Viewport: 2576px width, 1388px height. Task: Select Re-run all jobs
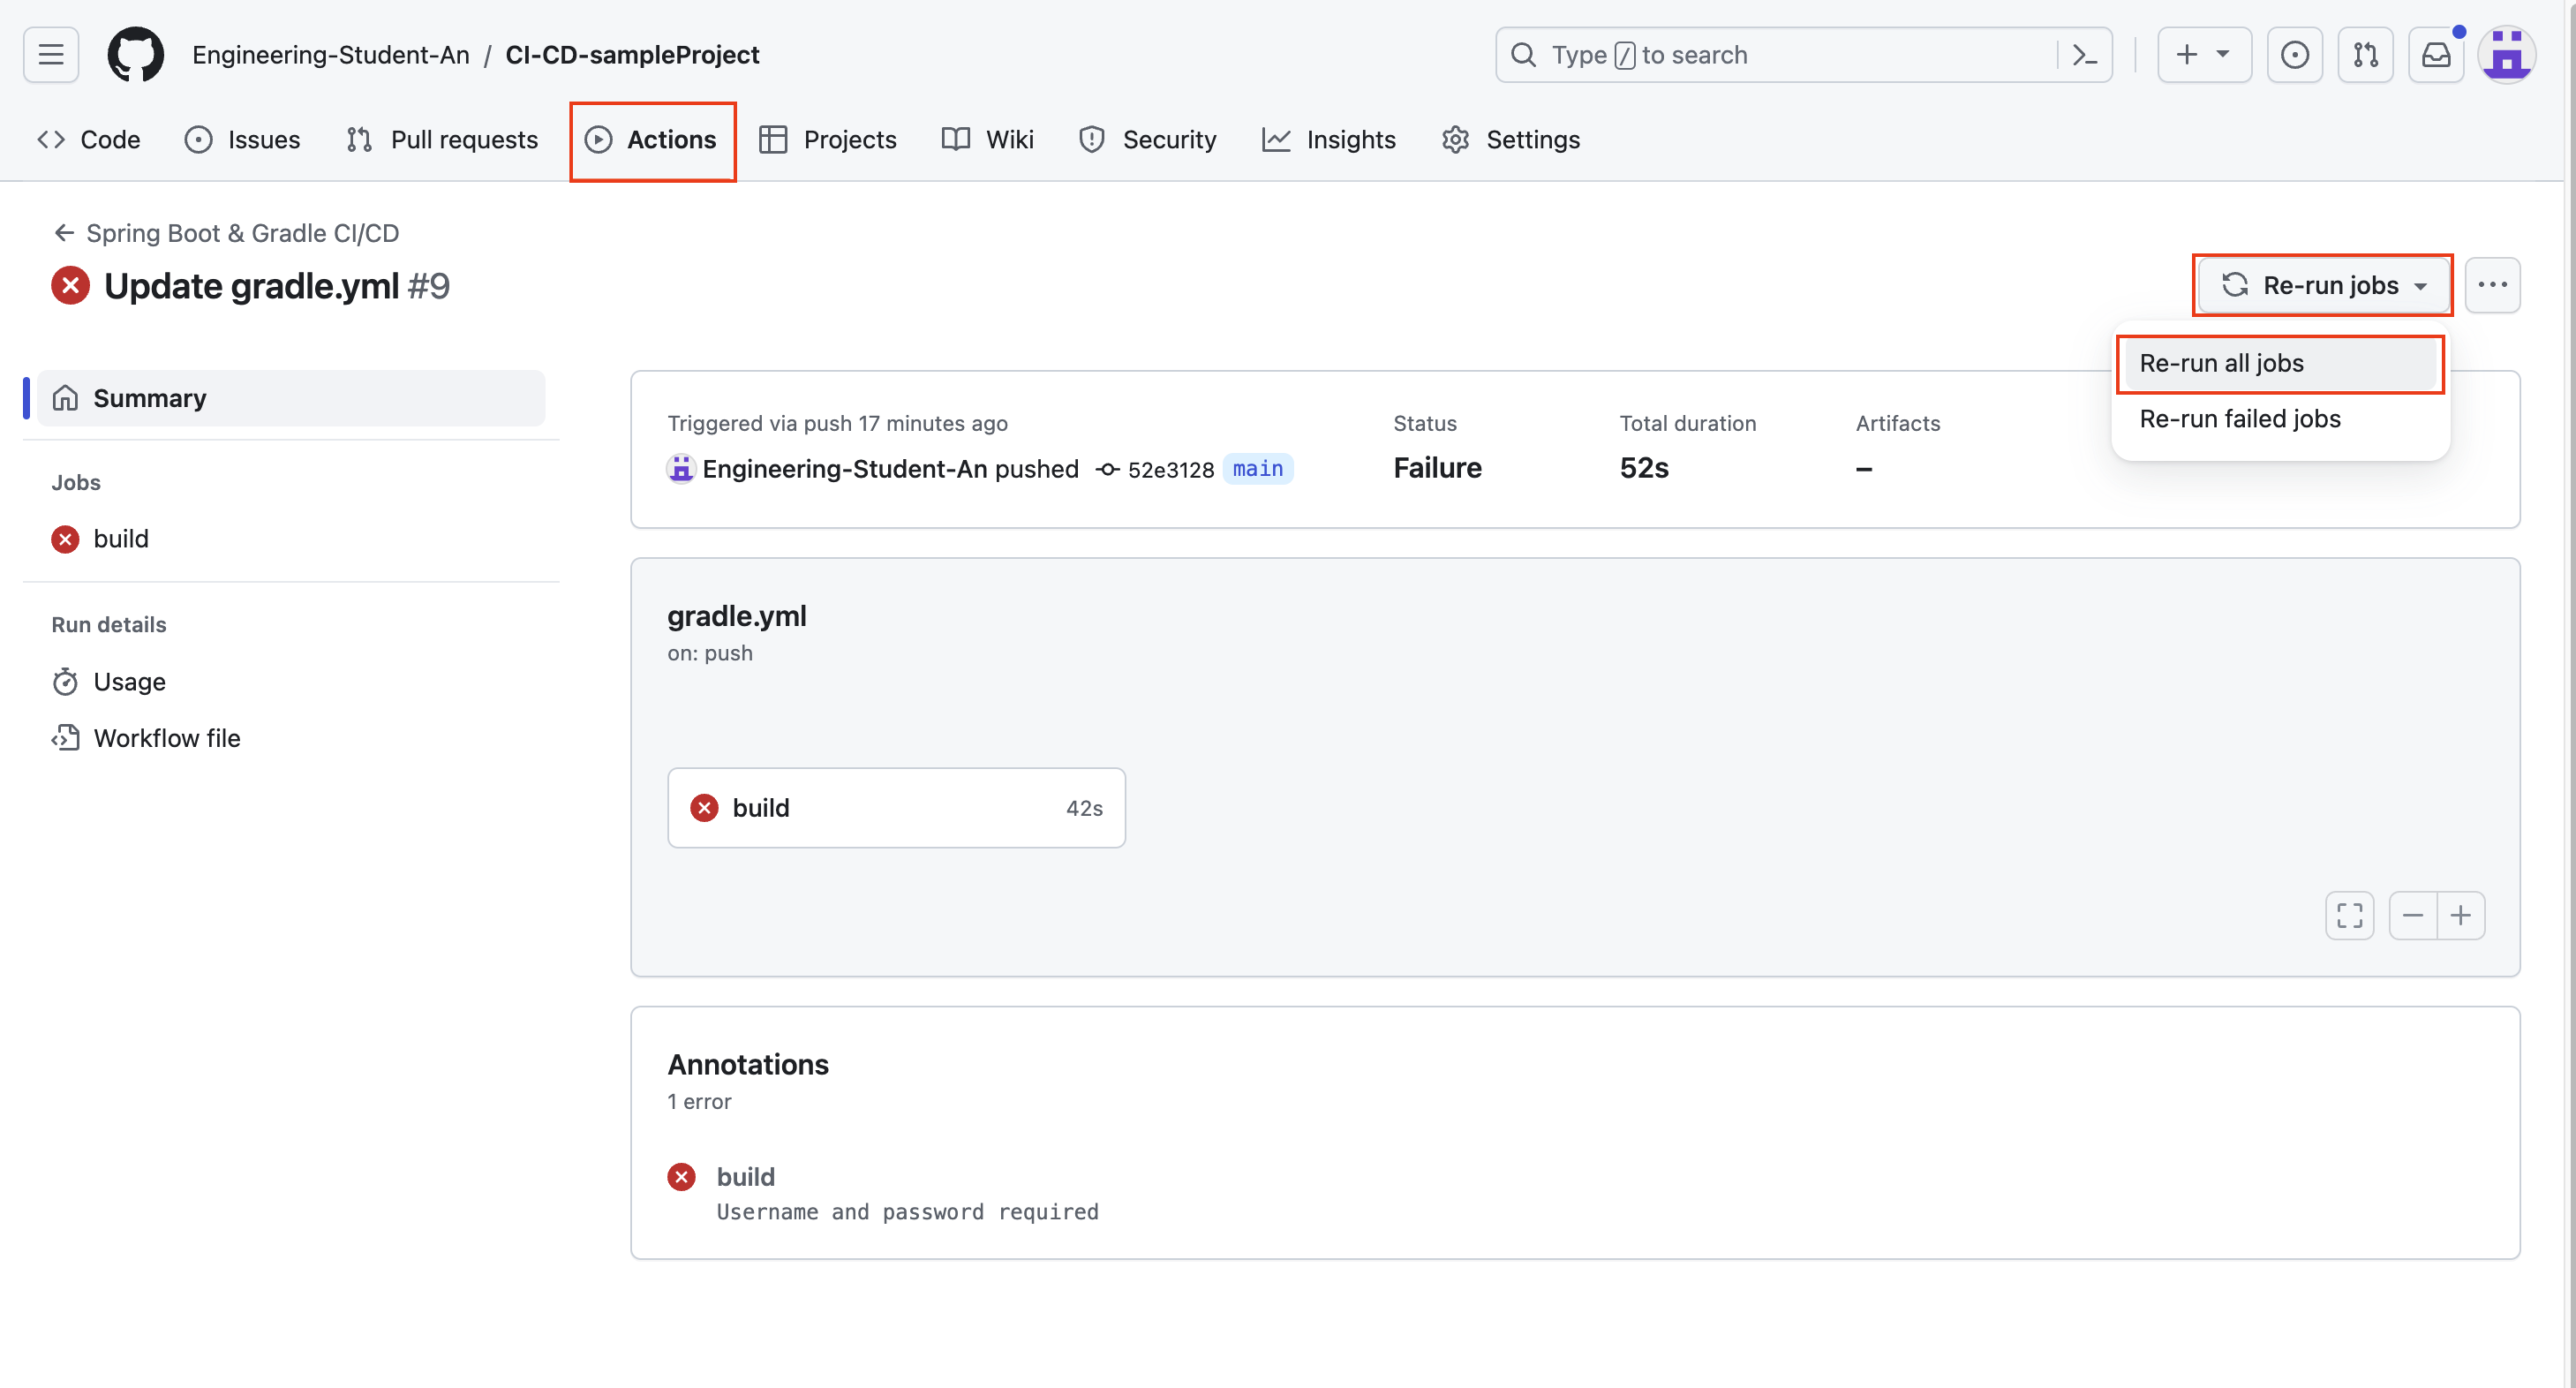tap(2221, 363)
